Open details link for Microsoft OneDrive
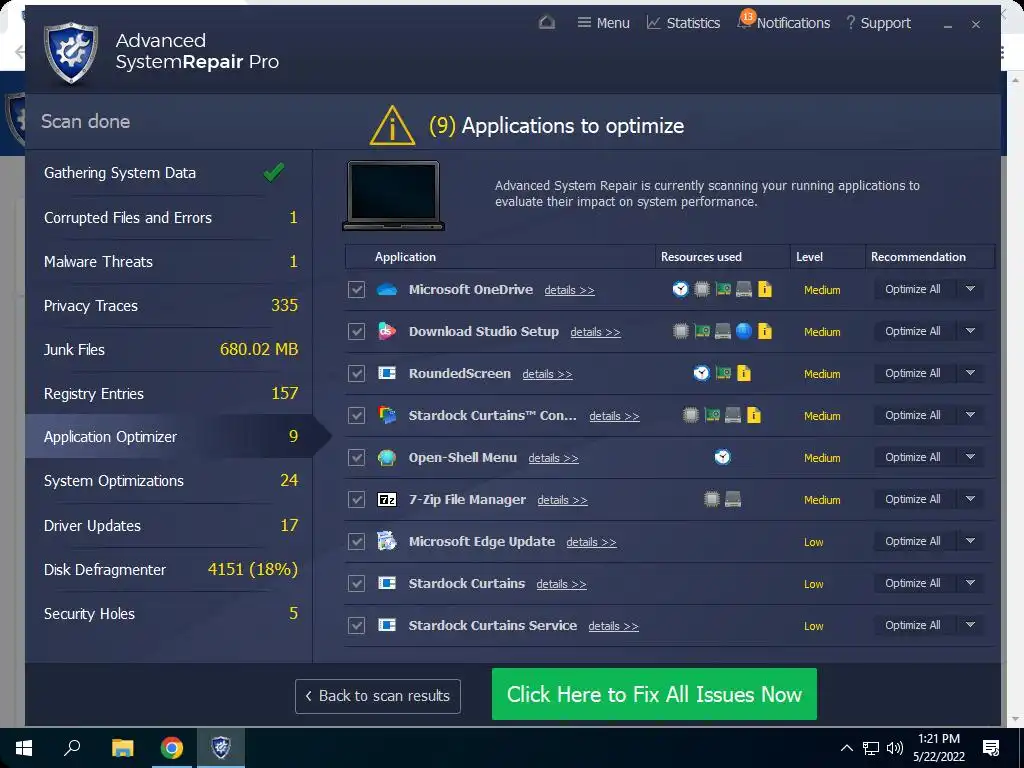Image resolution: width=1024 pixels, height=768 pixels. [x=569, y=290]
